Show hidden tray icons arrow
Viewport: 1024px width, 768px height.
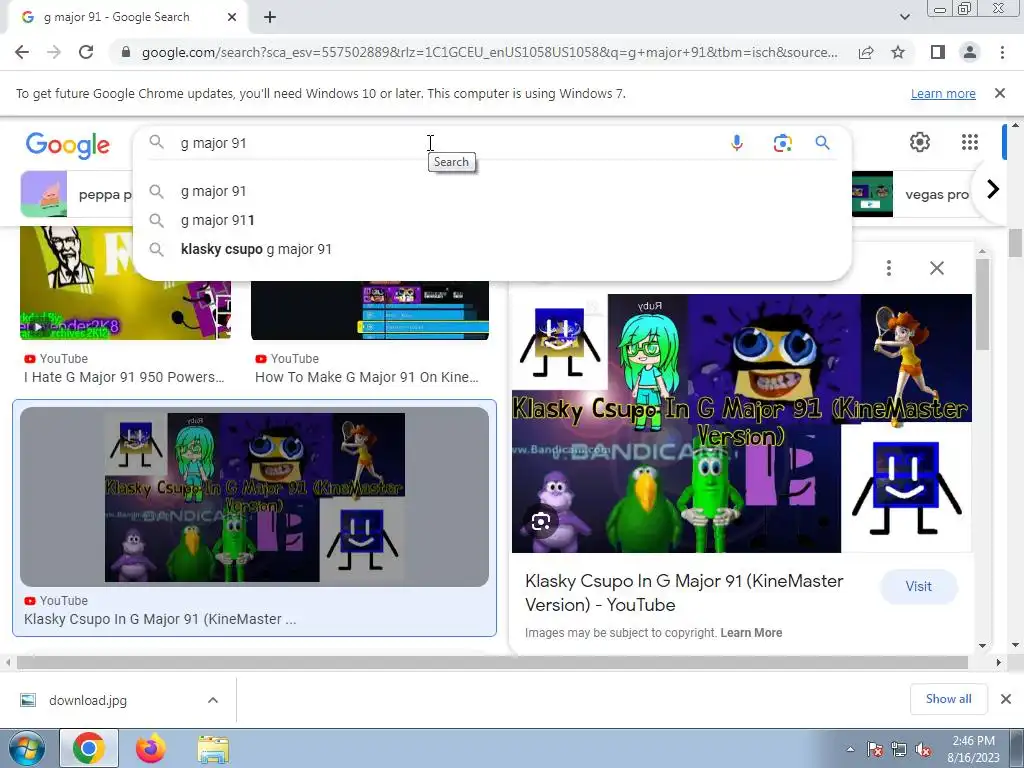click(850, 749)
